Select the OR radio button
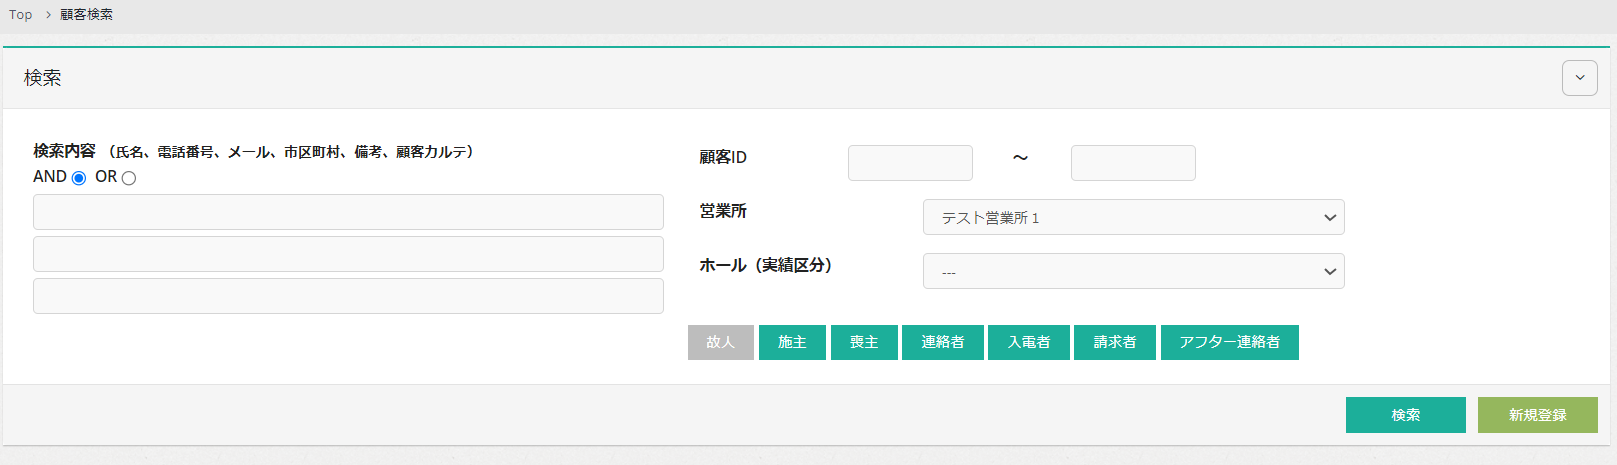The height and width of the screenshot is (465, 1617). point(129,178)
